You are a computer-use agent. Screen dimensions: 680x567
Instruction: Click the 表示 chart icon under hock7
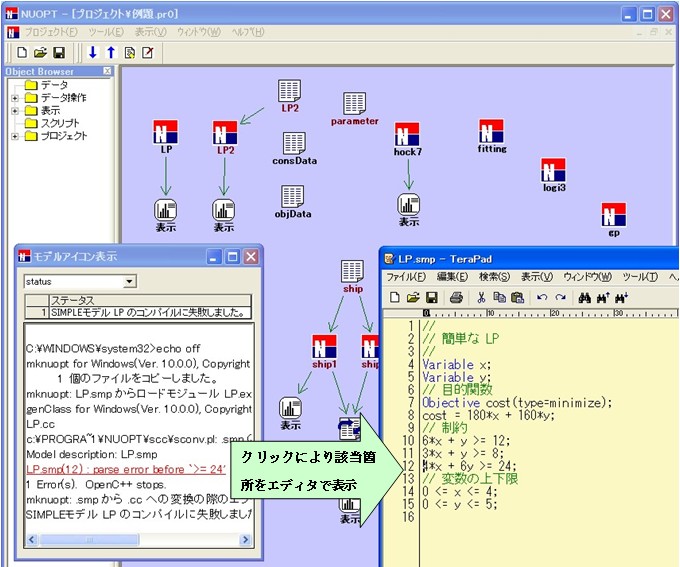(409, 204)
